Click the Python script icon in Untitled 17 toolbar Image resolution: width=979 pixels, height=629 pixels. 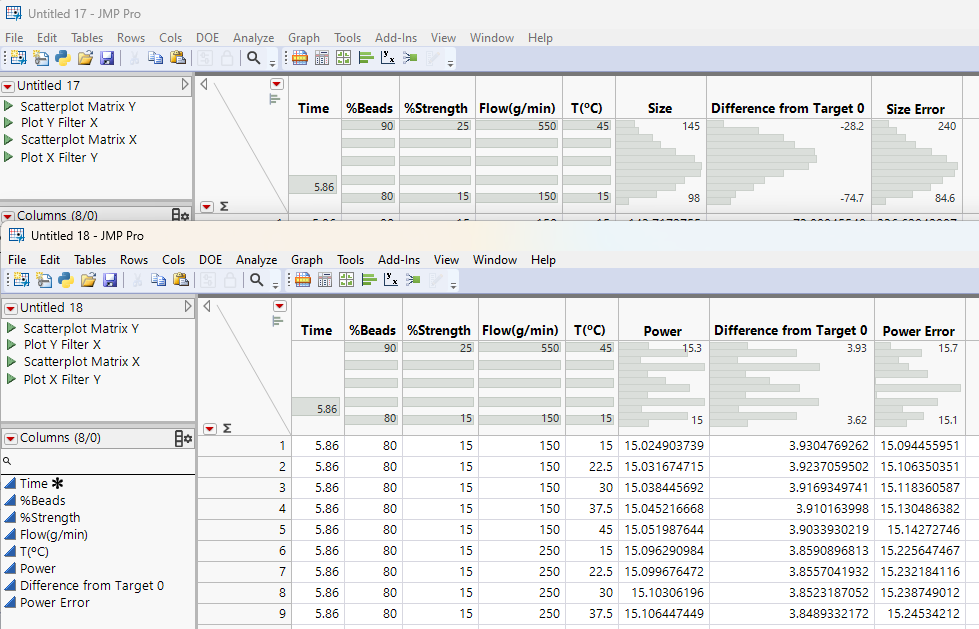(62, 58)
